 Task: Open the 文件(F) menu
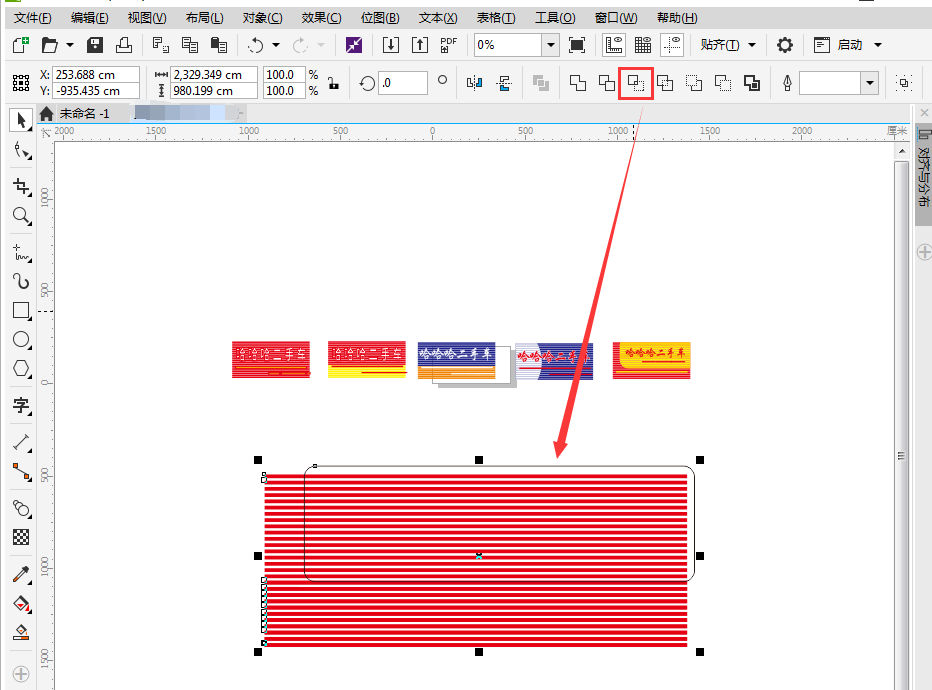(33, 18)
